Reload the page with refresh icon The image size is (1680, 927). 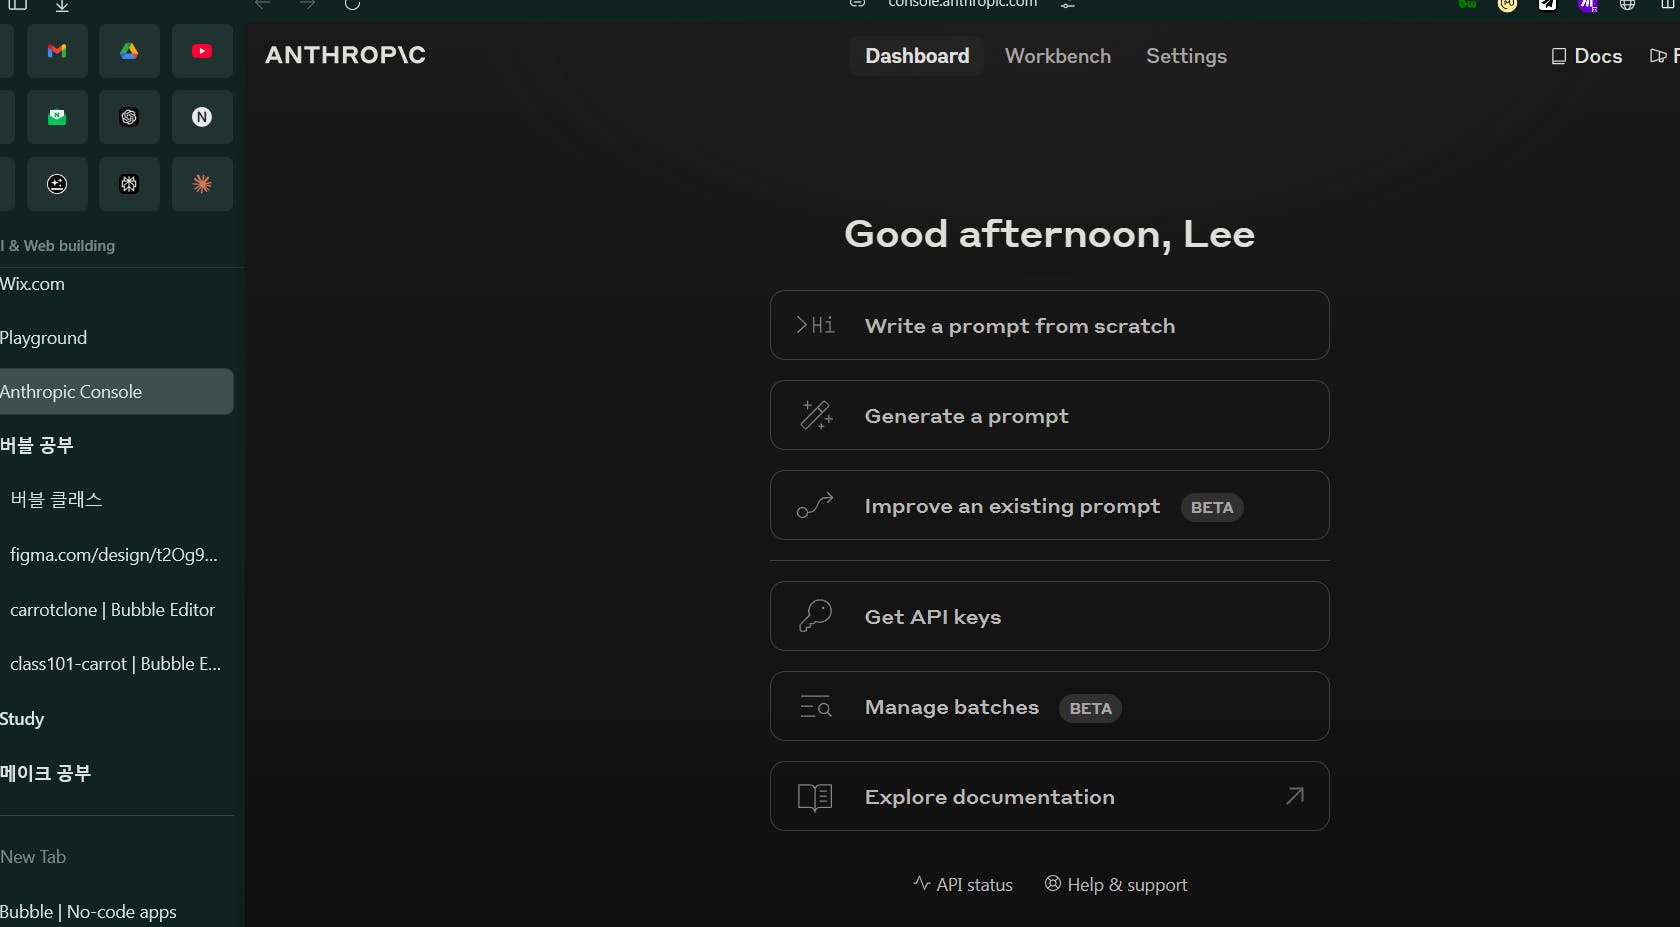tap(352, 4)
